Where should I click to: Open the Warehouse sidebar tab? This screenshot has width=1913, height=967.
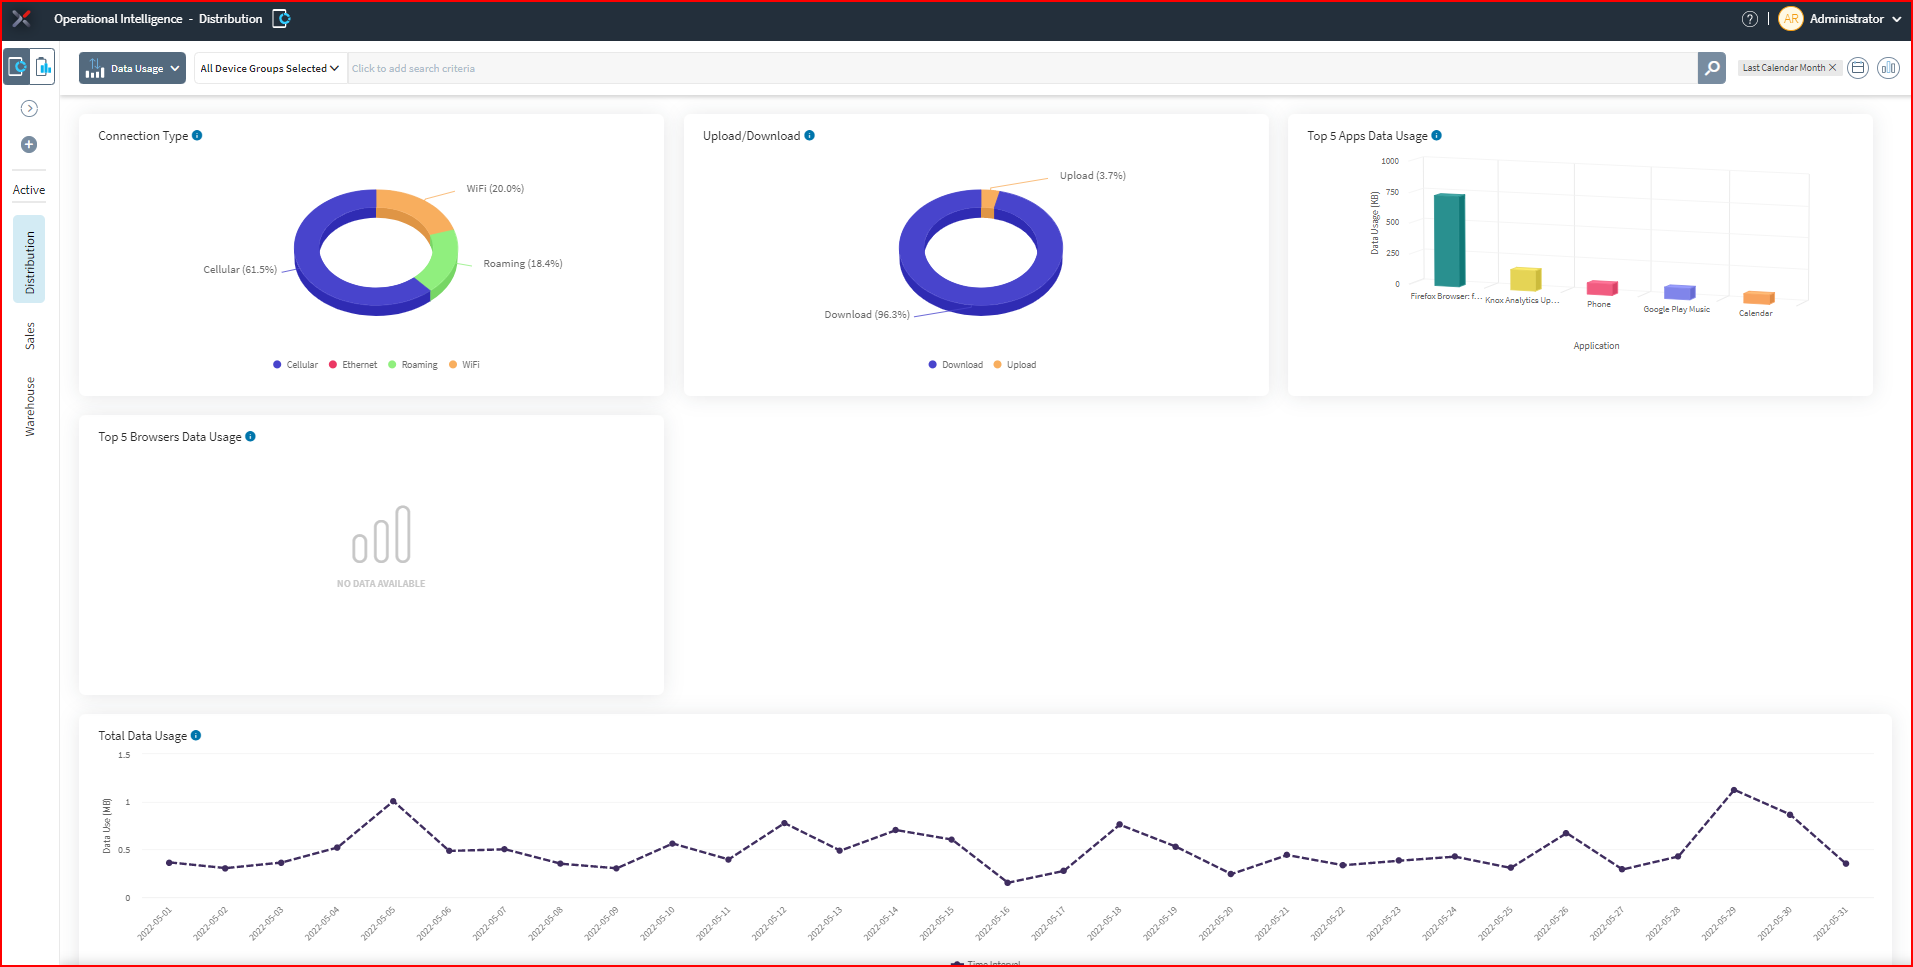click(29, 406)
